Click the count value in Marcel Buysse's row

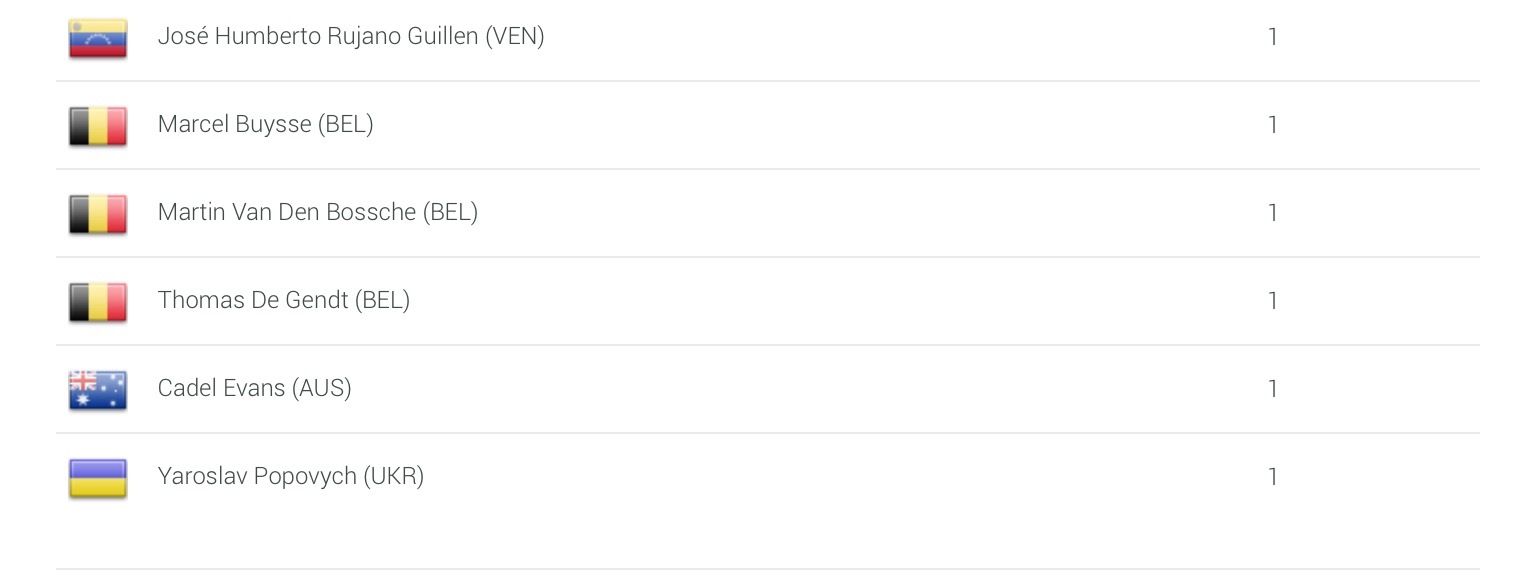coord(1272,125)
